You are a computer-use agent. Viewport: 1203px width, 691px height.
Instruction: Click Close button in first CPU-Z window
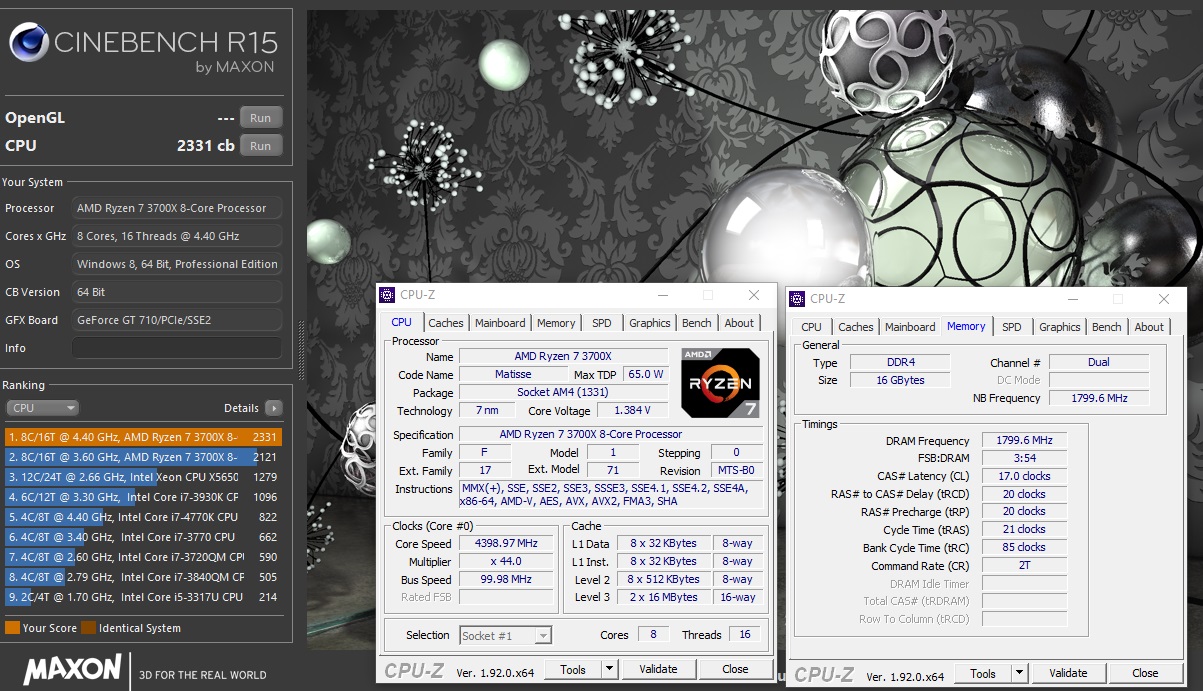[x=735, y=669]
